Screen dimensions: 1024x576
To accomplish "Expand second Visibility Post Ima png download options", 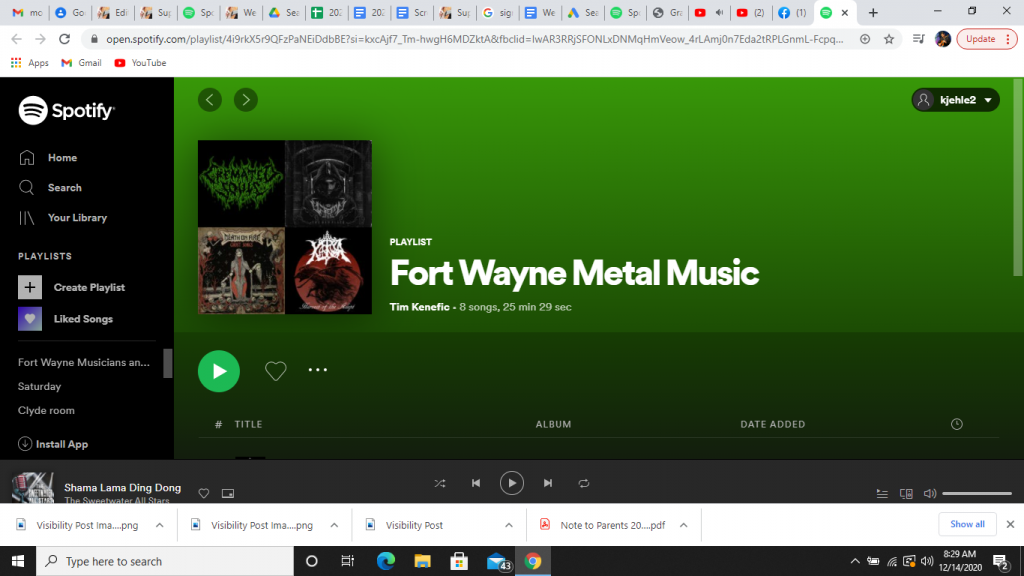I will pos(334,525).
